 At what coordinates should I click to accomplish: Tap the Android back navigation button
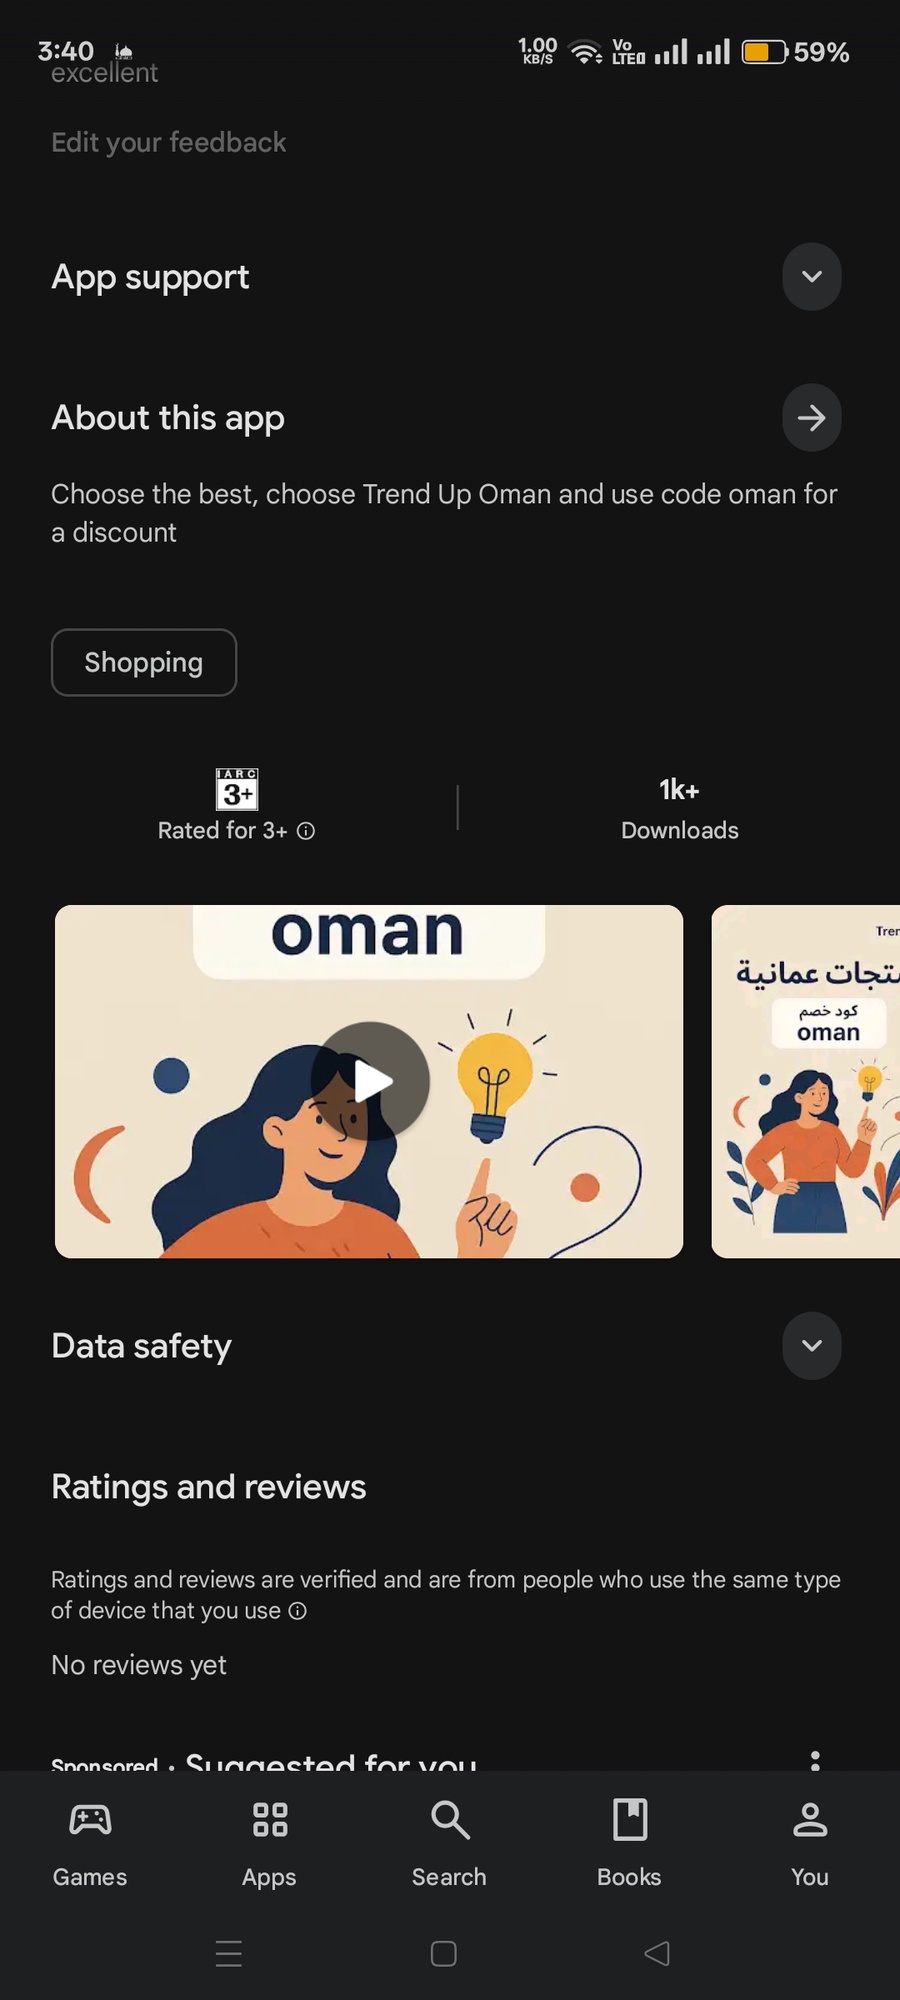tap(657, 1953)
